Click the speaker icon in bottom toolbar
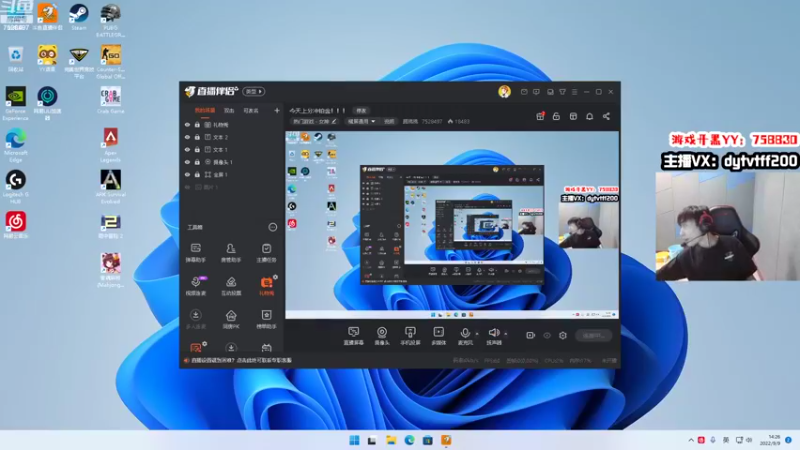 [x=493, y=333]
